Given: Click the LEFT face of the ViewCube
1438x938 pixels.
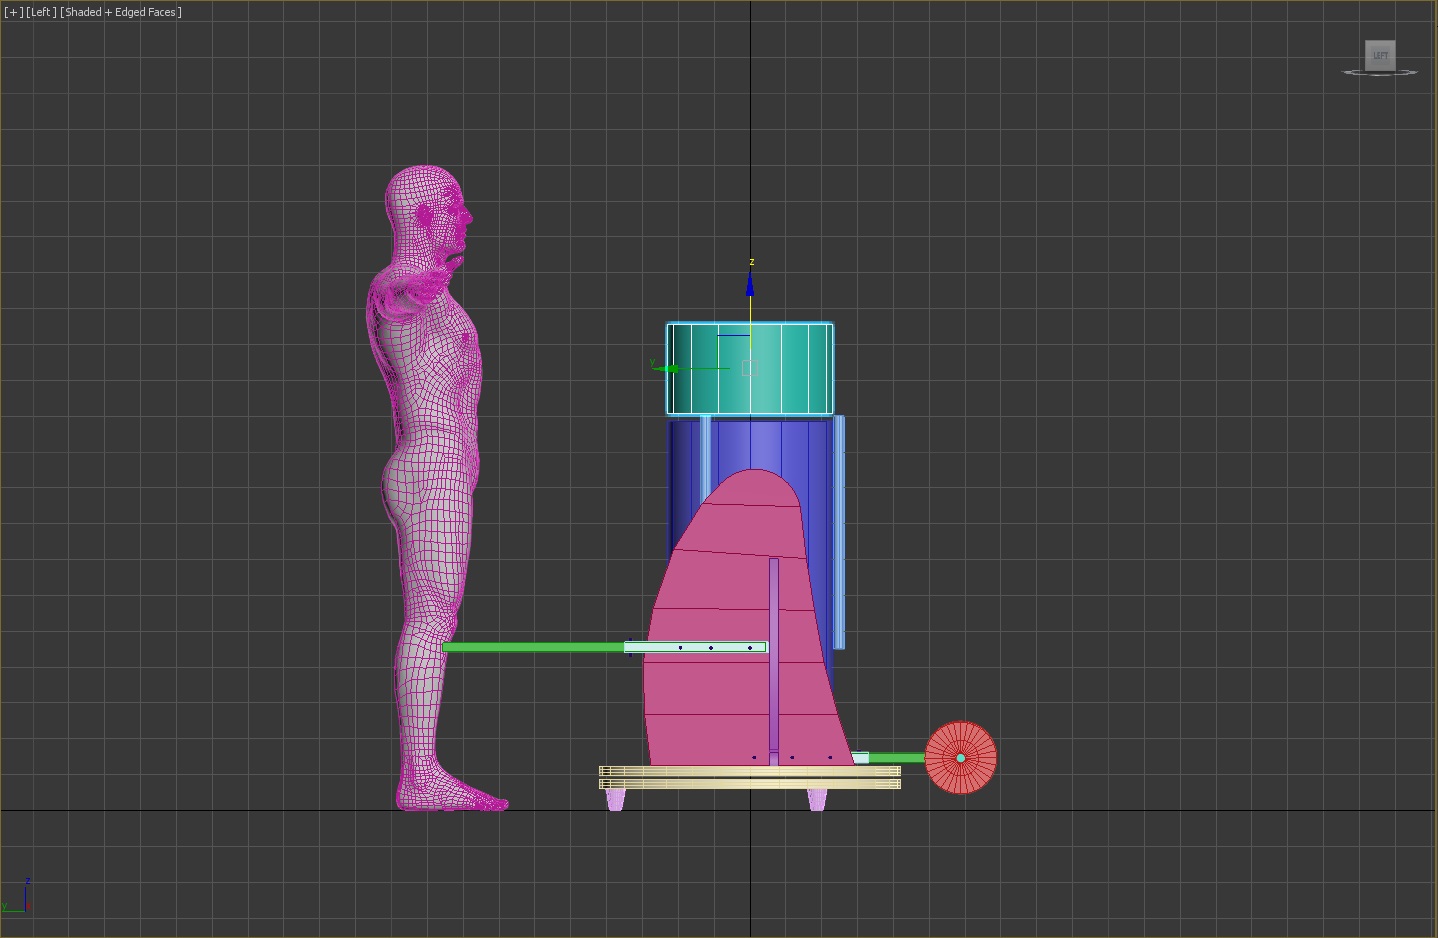Looking at the screenshot, I should pyautogui.click(x=1380, y=55).
